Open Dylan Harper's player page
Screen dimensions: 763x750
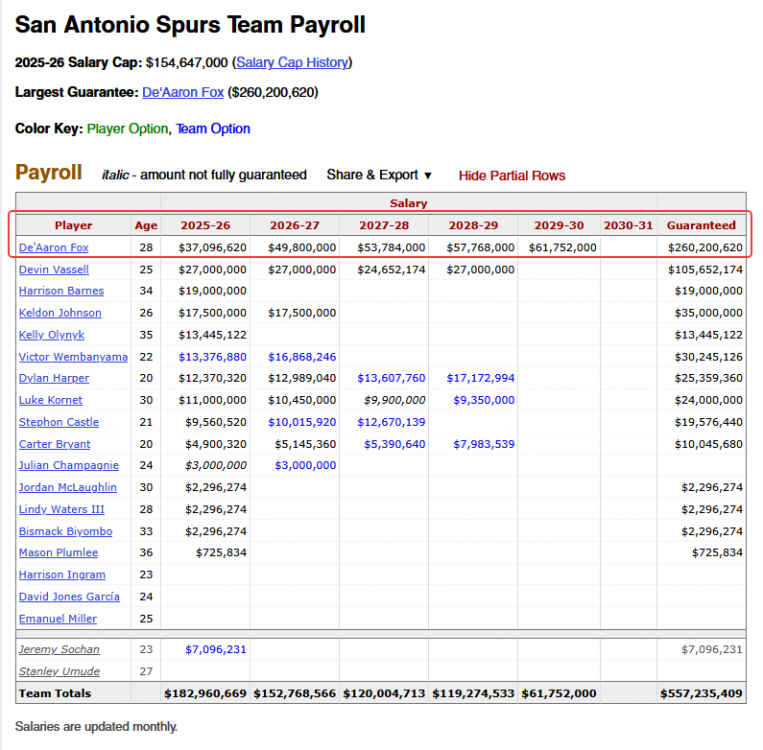[54, 378]
